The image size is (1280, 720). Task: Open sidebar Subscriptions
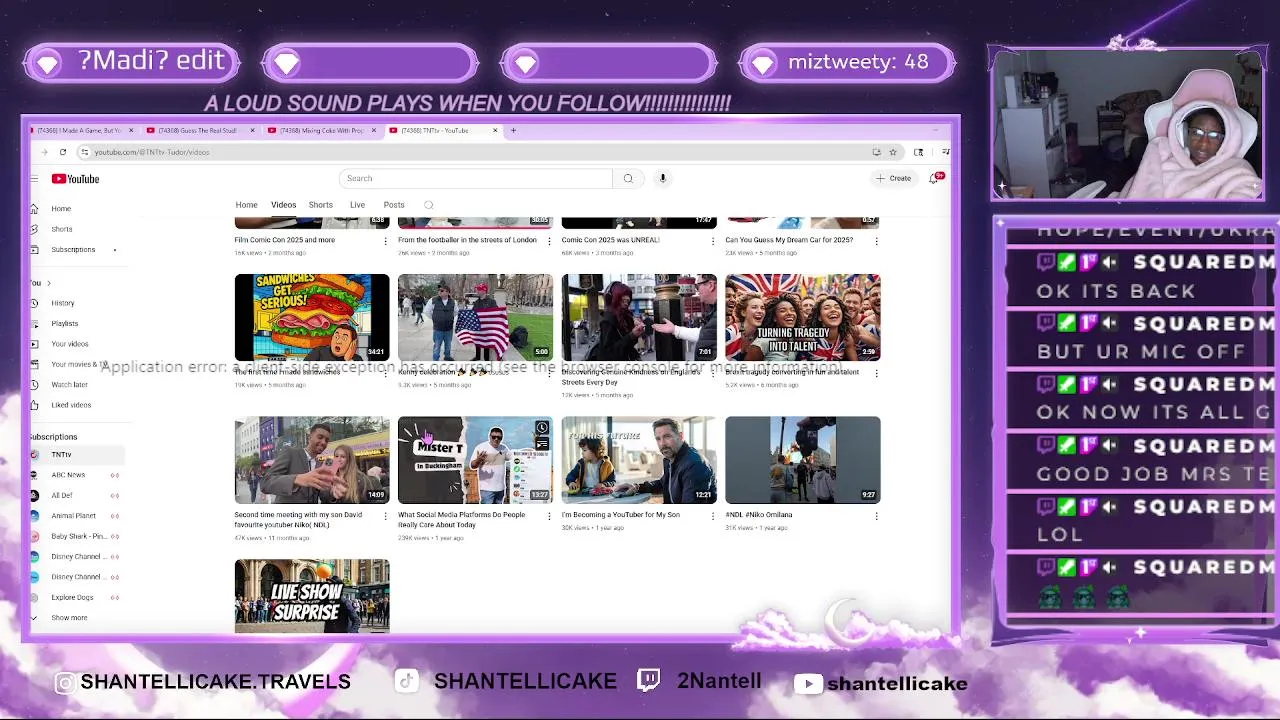pyautogui.click(x=73, y=249)
